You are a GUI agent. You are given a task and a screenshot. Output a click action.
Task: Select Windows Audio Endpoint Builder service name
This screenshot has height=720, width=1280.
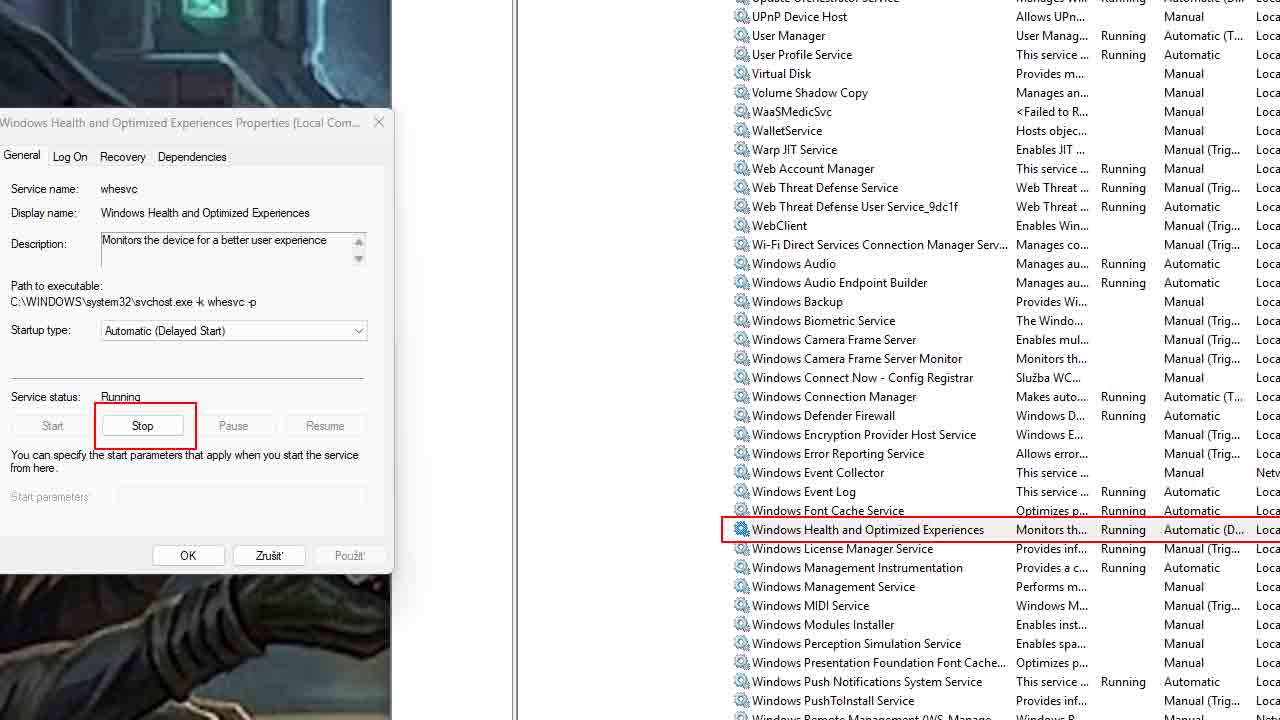coord(840,283)
